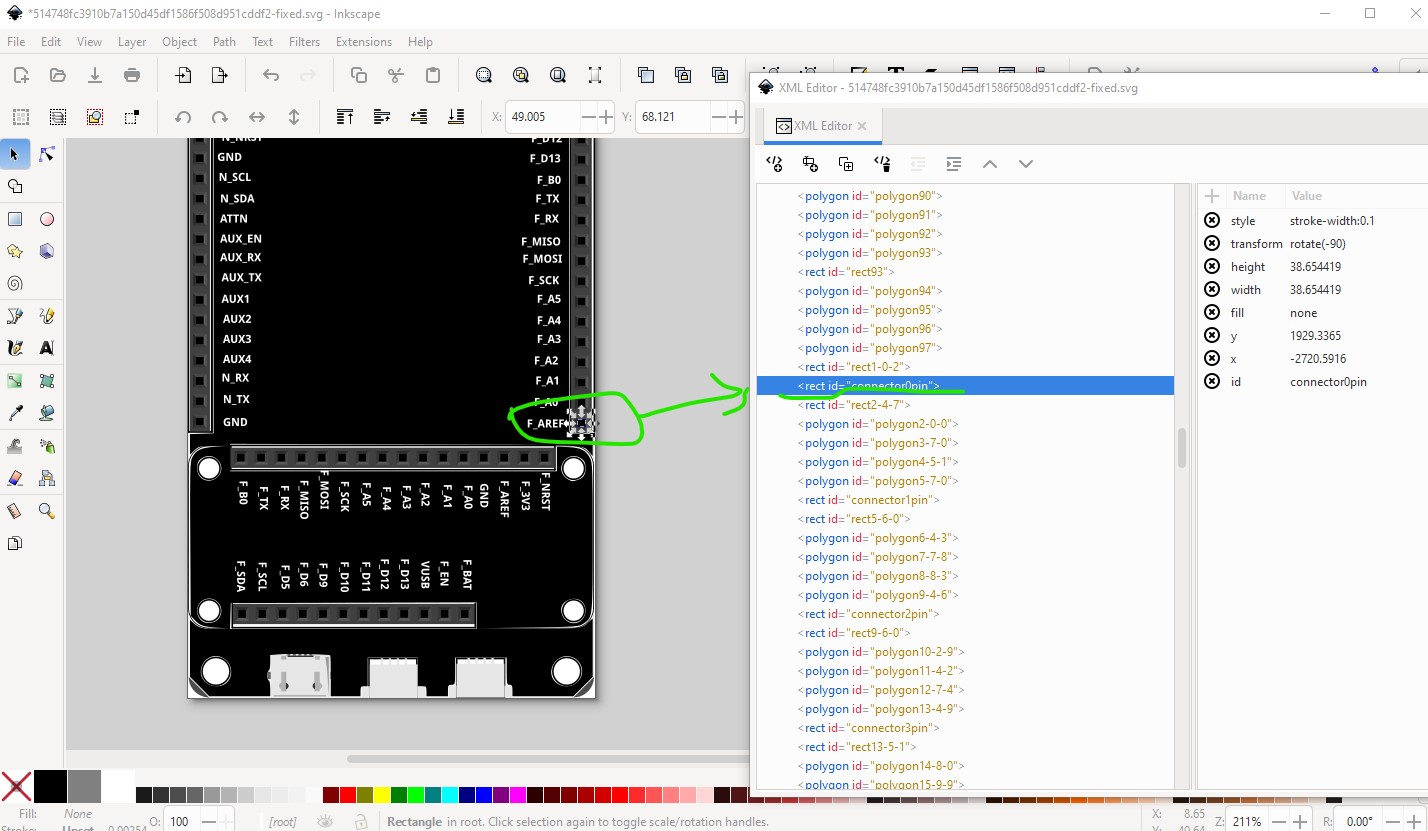Screen dimensions: 1428x831
Task: Click Zoom to fit page icon
Action: pos(558,75)
